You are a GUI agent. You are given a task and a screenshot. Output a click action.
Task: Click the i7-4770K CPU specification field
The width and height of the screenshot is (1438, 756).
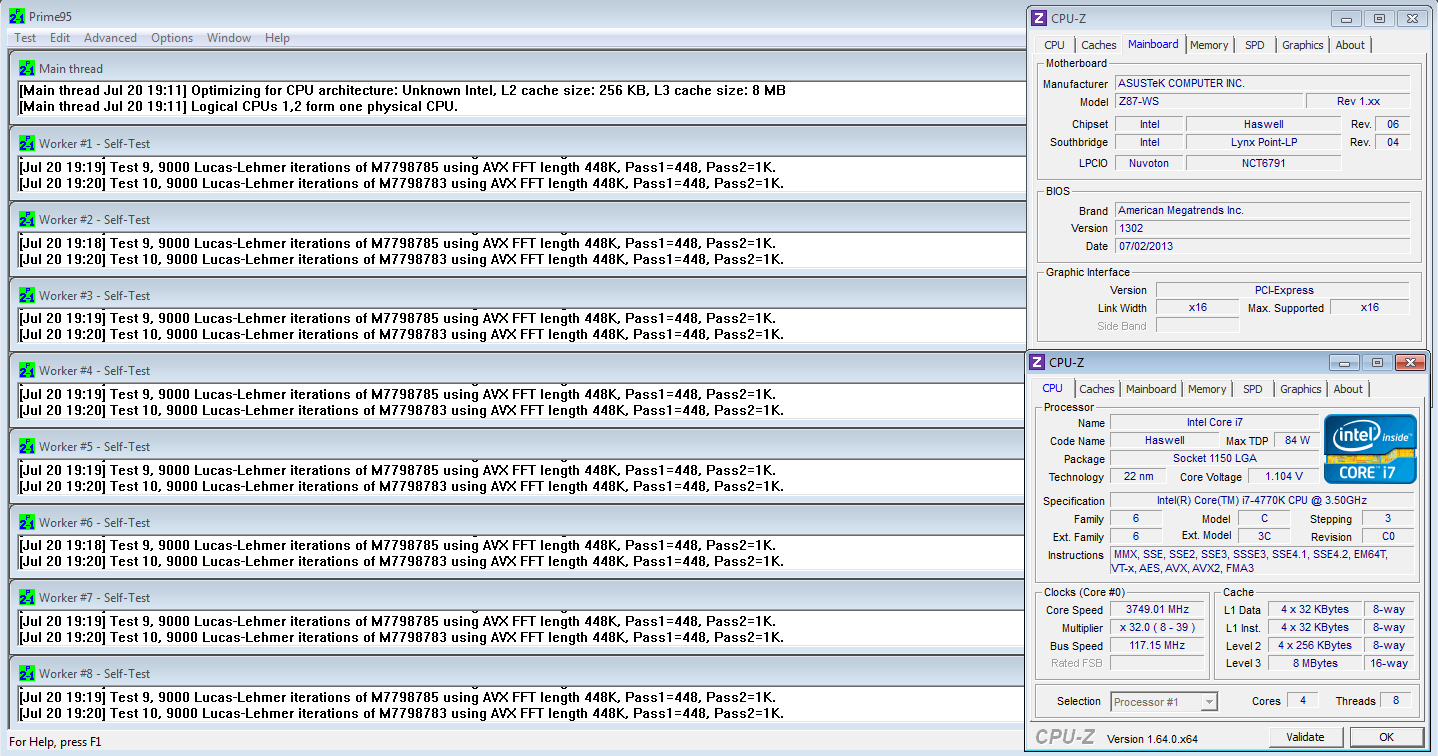(x=1262, y=500)
